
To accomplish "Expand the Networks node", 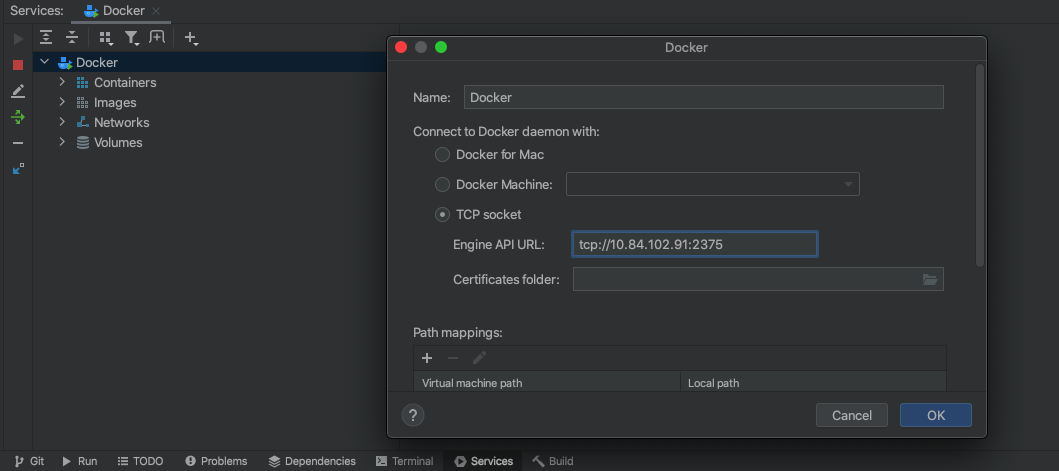I will pos(62,122).
